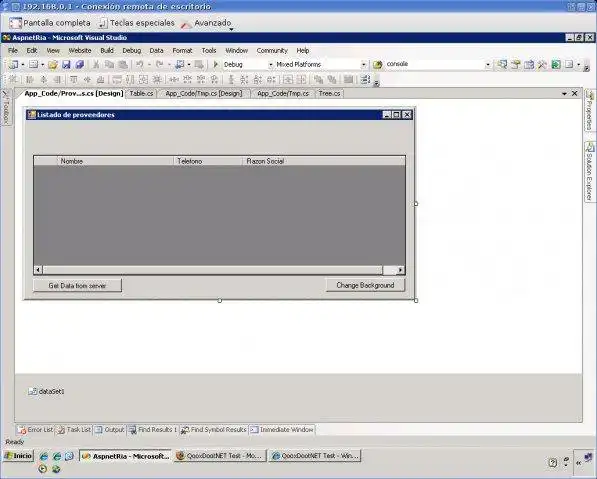Click the Change Background button
Image resolution: width=597 pixels, height=479 pixels.
(365, 285)
